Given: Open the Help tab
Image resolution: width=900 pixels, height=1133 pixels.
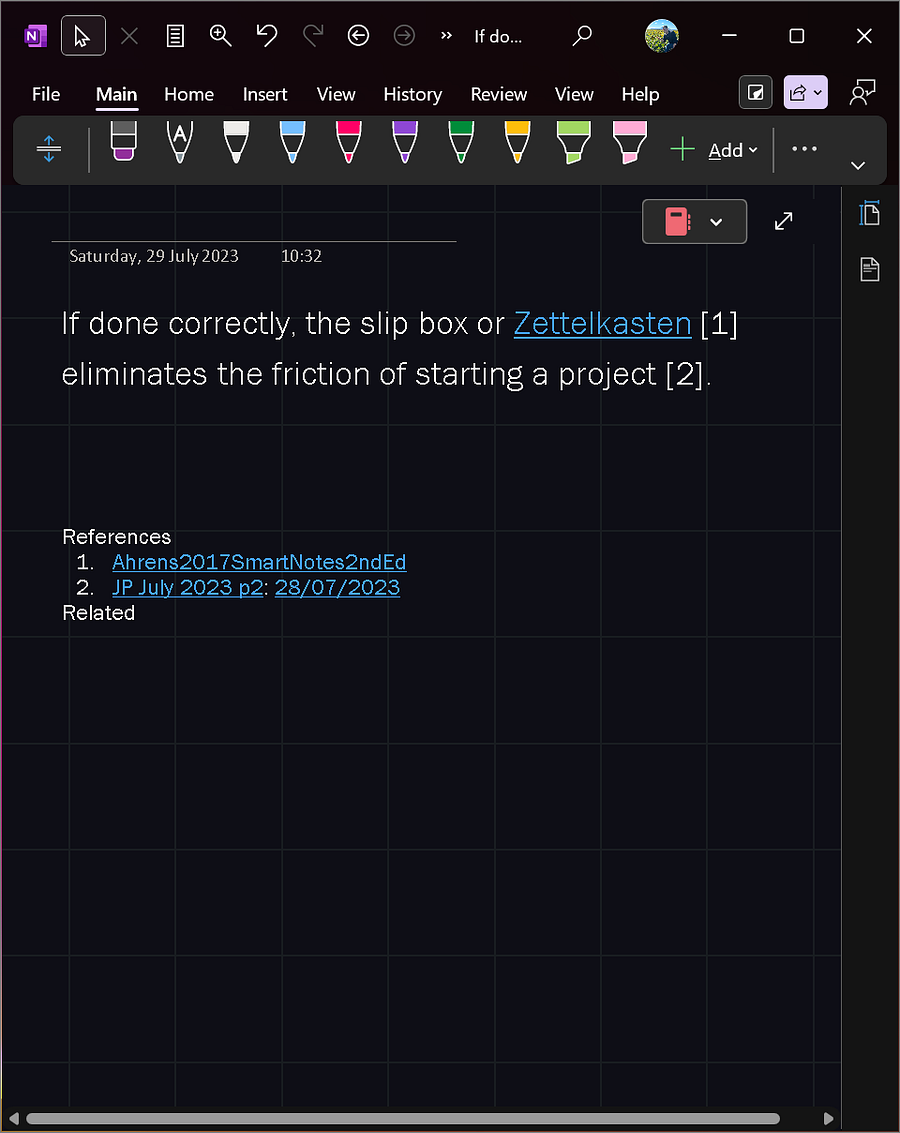Looking at the screenshot, I should pos(640,95).
